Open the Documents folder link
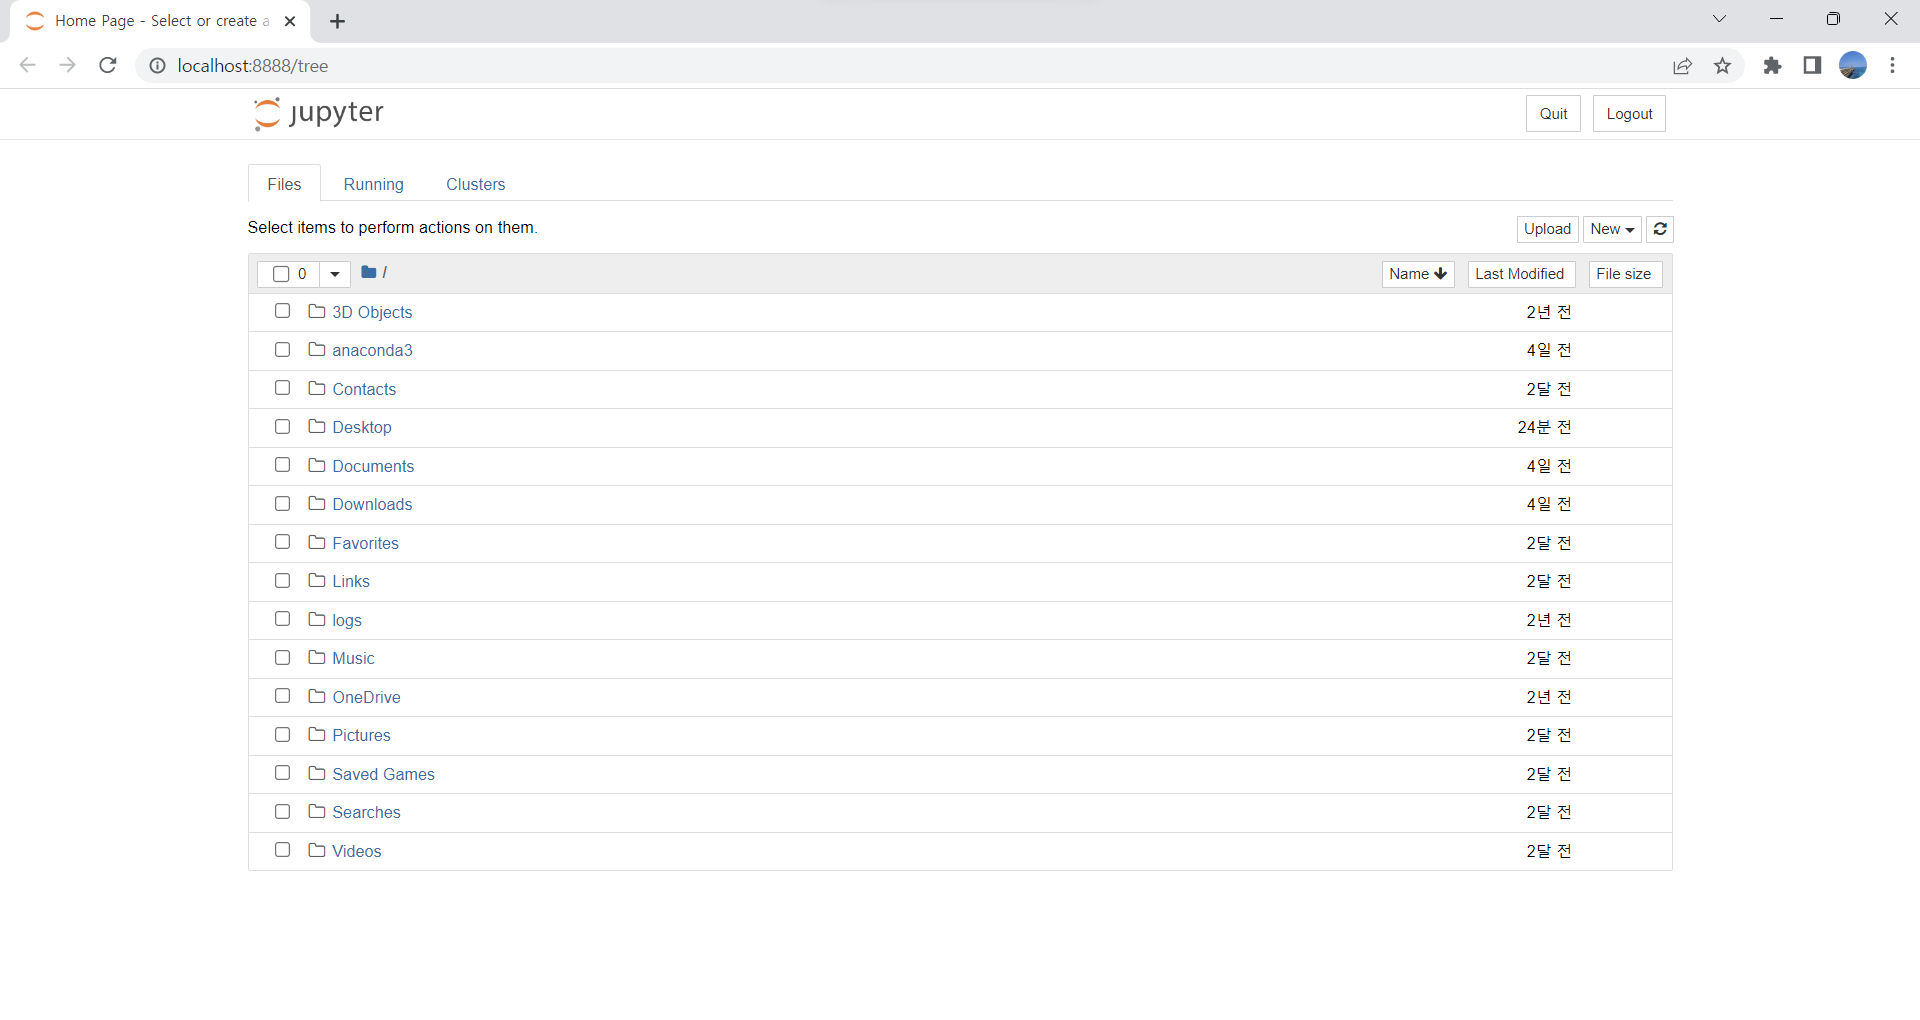 (373, 466)
